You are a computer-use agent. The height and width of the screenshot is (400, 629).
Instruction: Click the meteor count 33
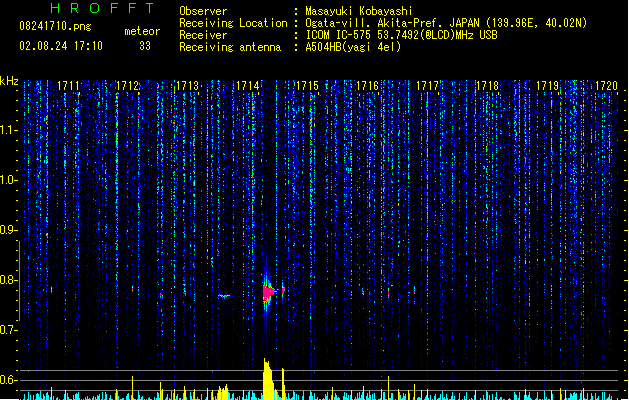pyautogui.click(x=145, y=46)
